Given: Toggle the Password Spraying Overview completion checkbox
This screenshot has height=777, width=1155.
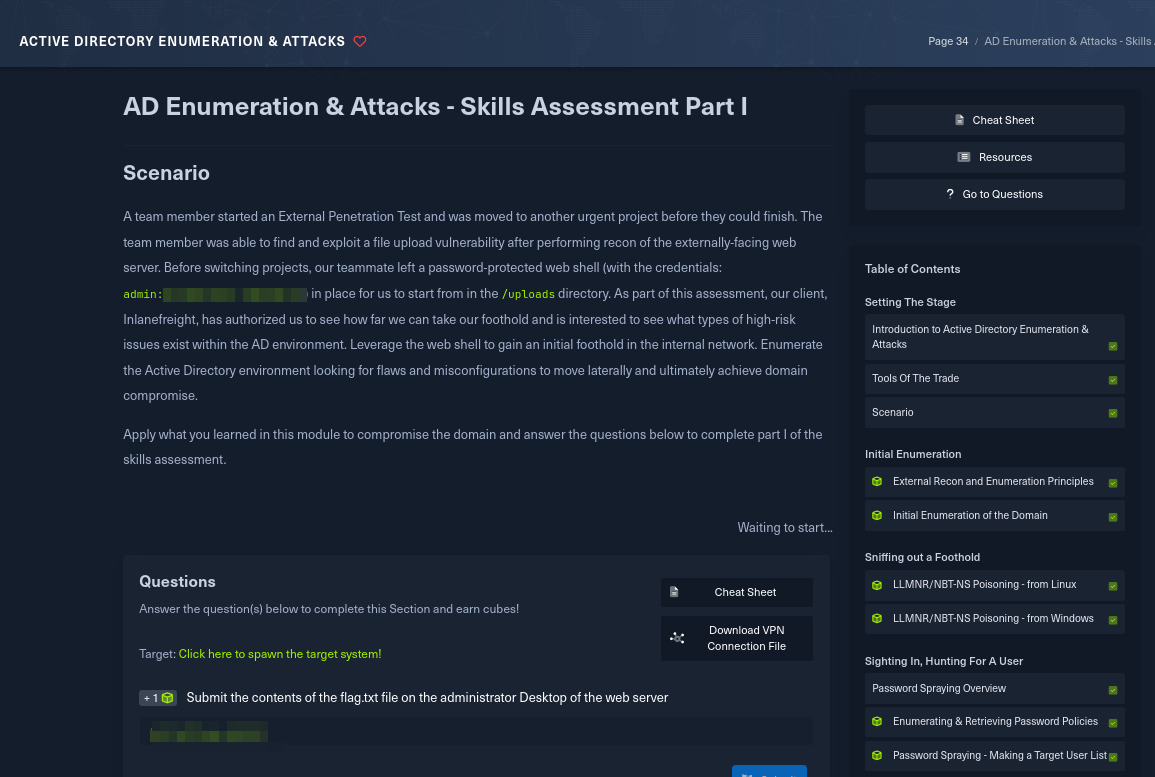Looking at the screenshot, I should tap(1113, 689).
